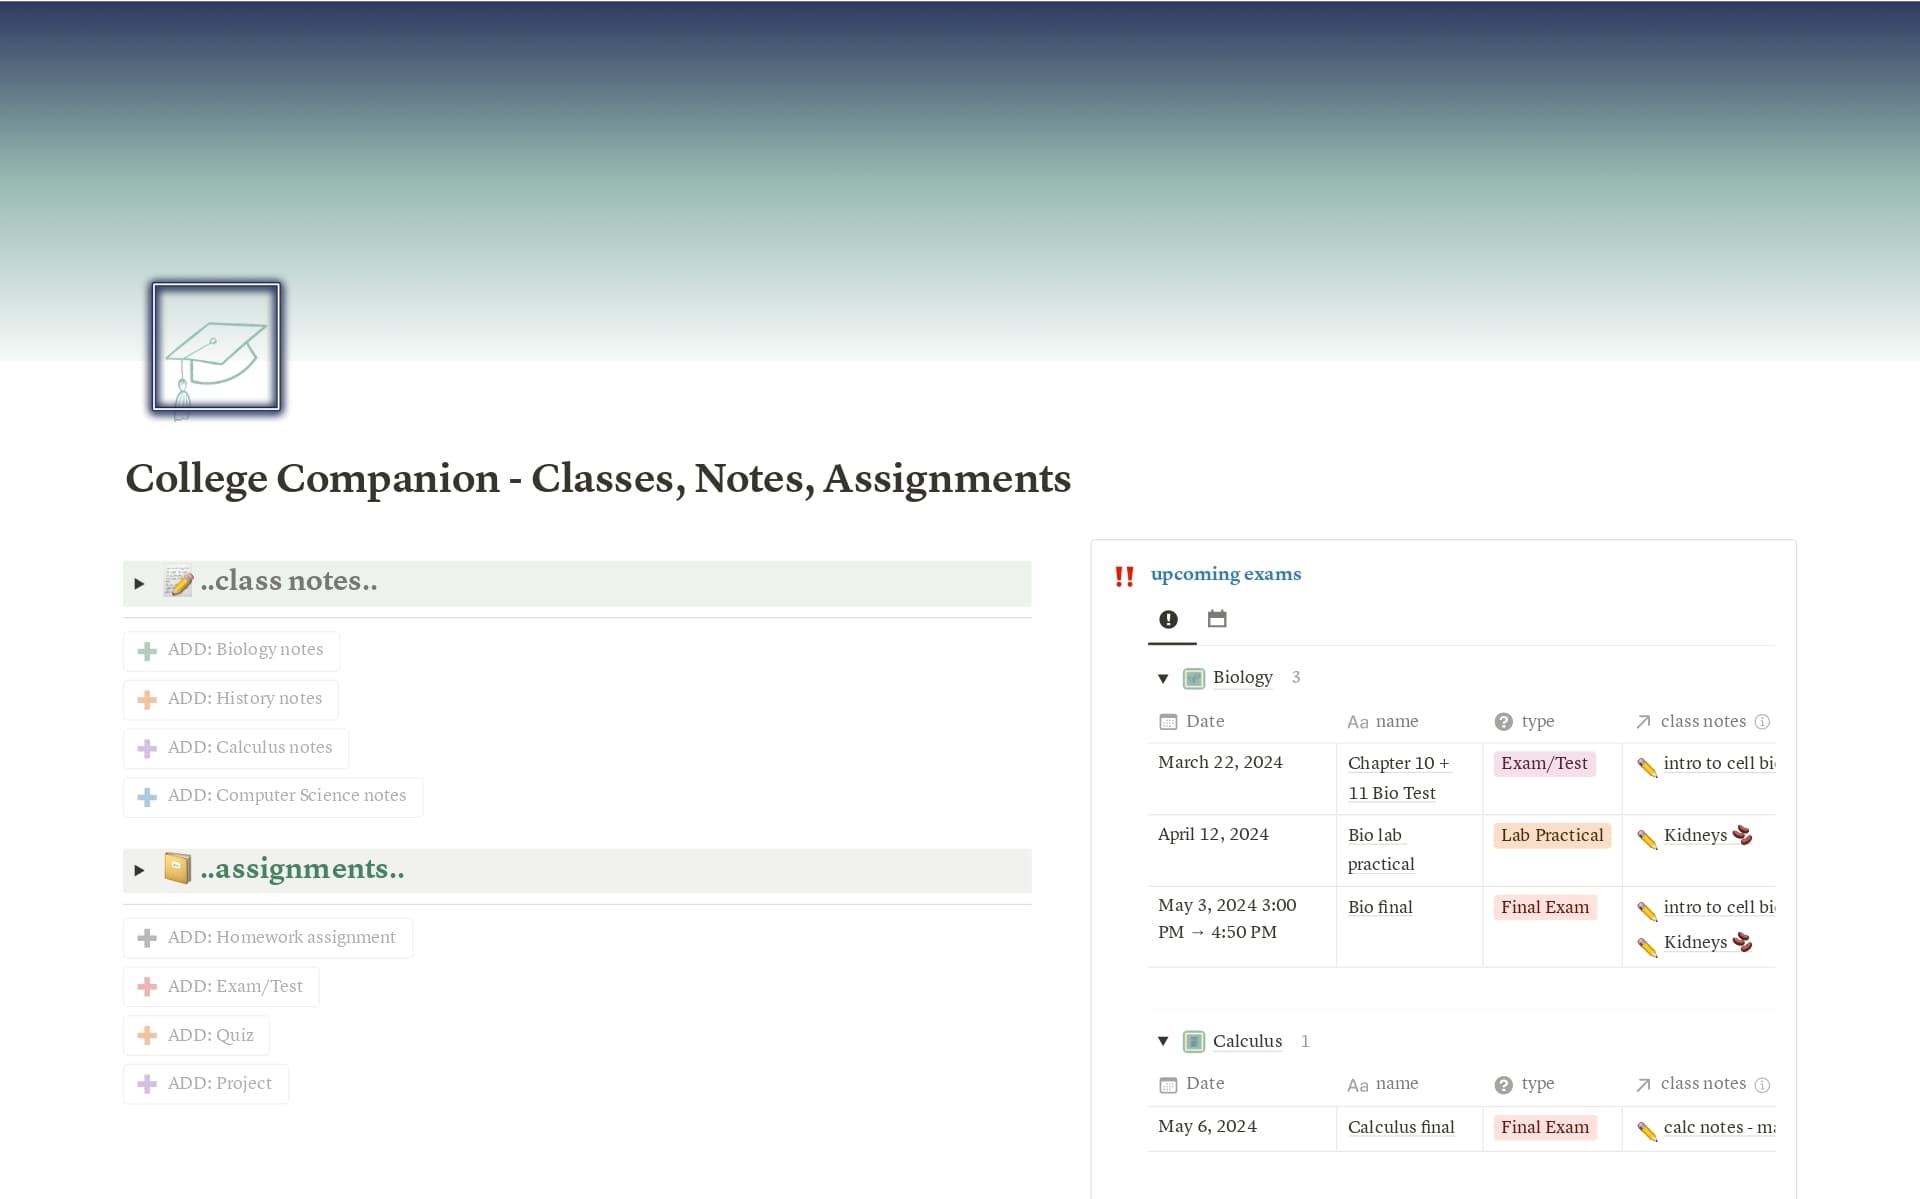Click the ADD: Quiz button
The width and height of the screenshot is (1920, 1199).
pos(196,1034)
